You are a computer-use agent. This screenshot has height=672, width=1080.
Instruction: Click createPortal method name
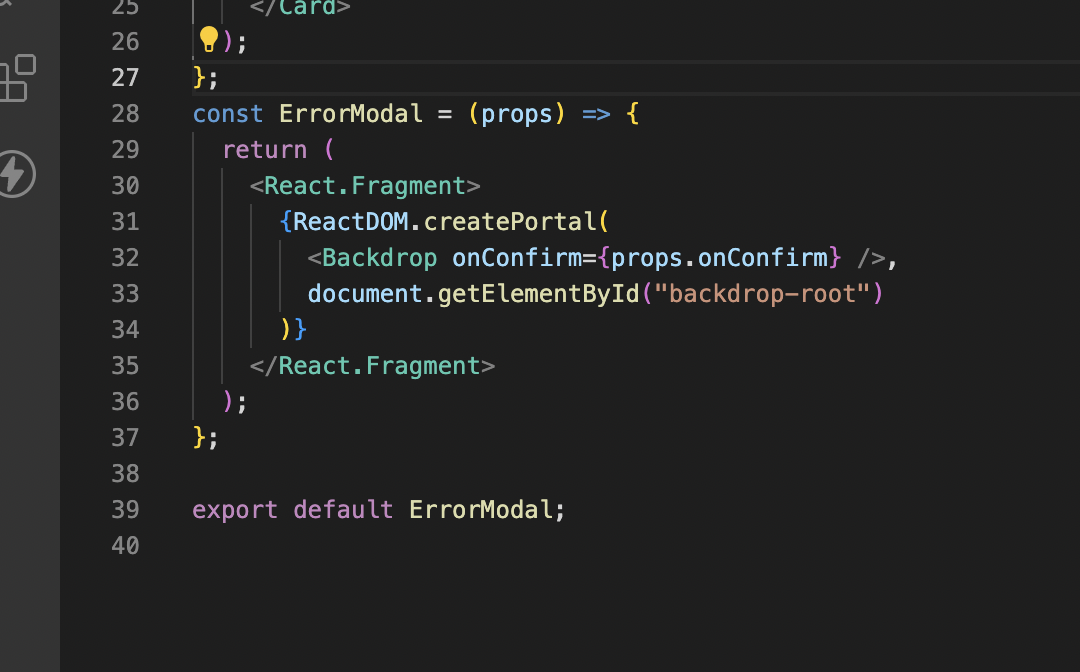510,222
